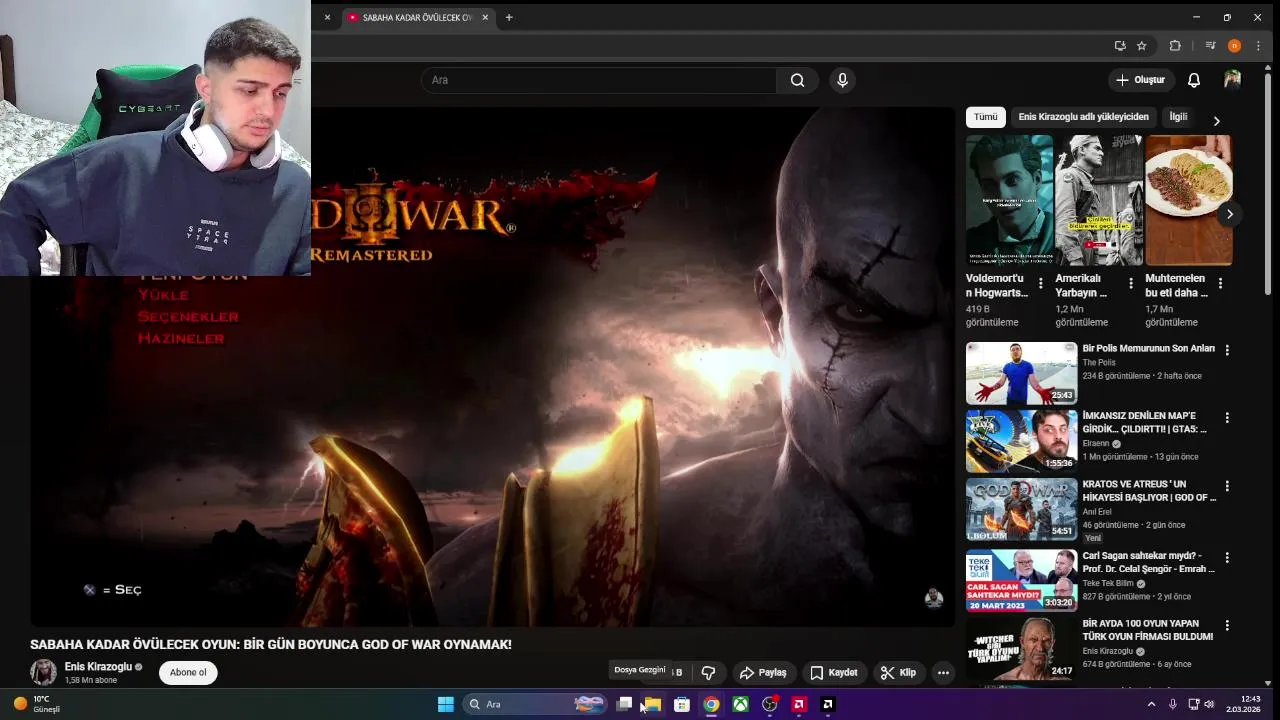Open the Chrome profile orange avatar
The image size is (1280, 720).
point(1234,46)
